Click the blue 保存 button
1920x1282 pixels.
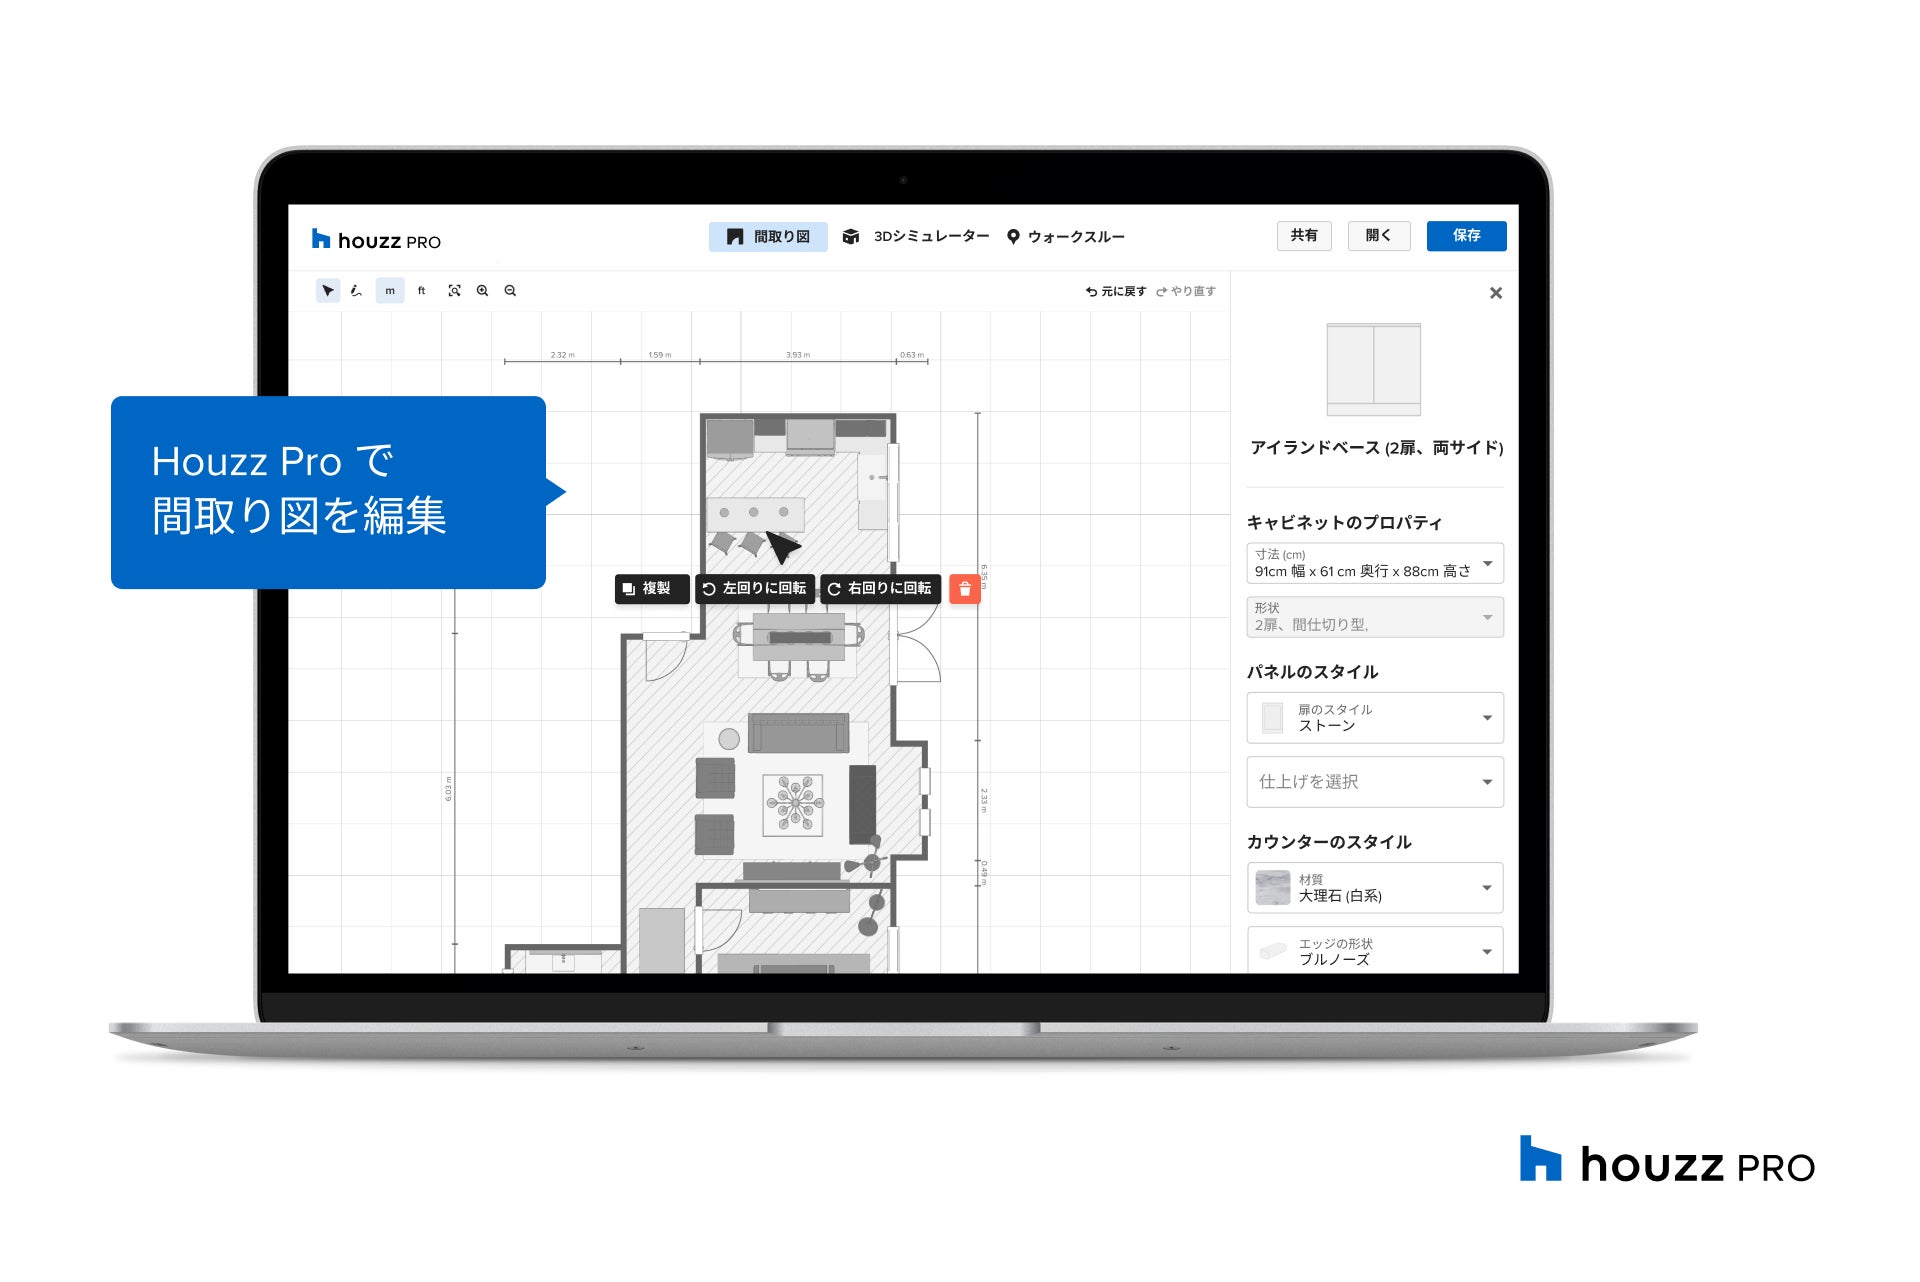coord(1465,236)
